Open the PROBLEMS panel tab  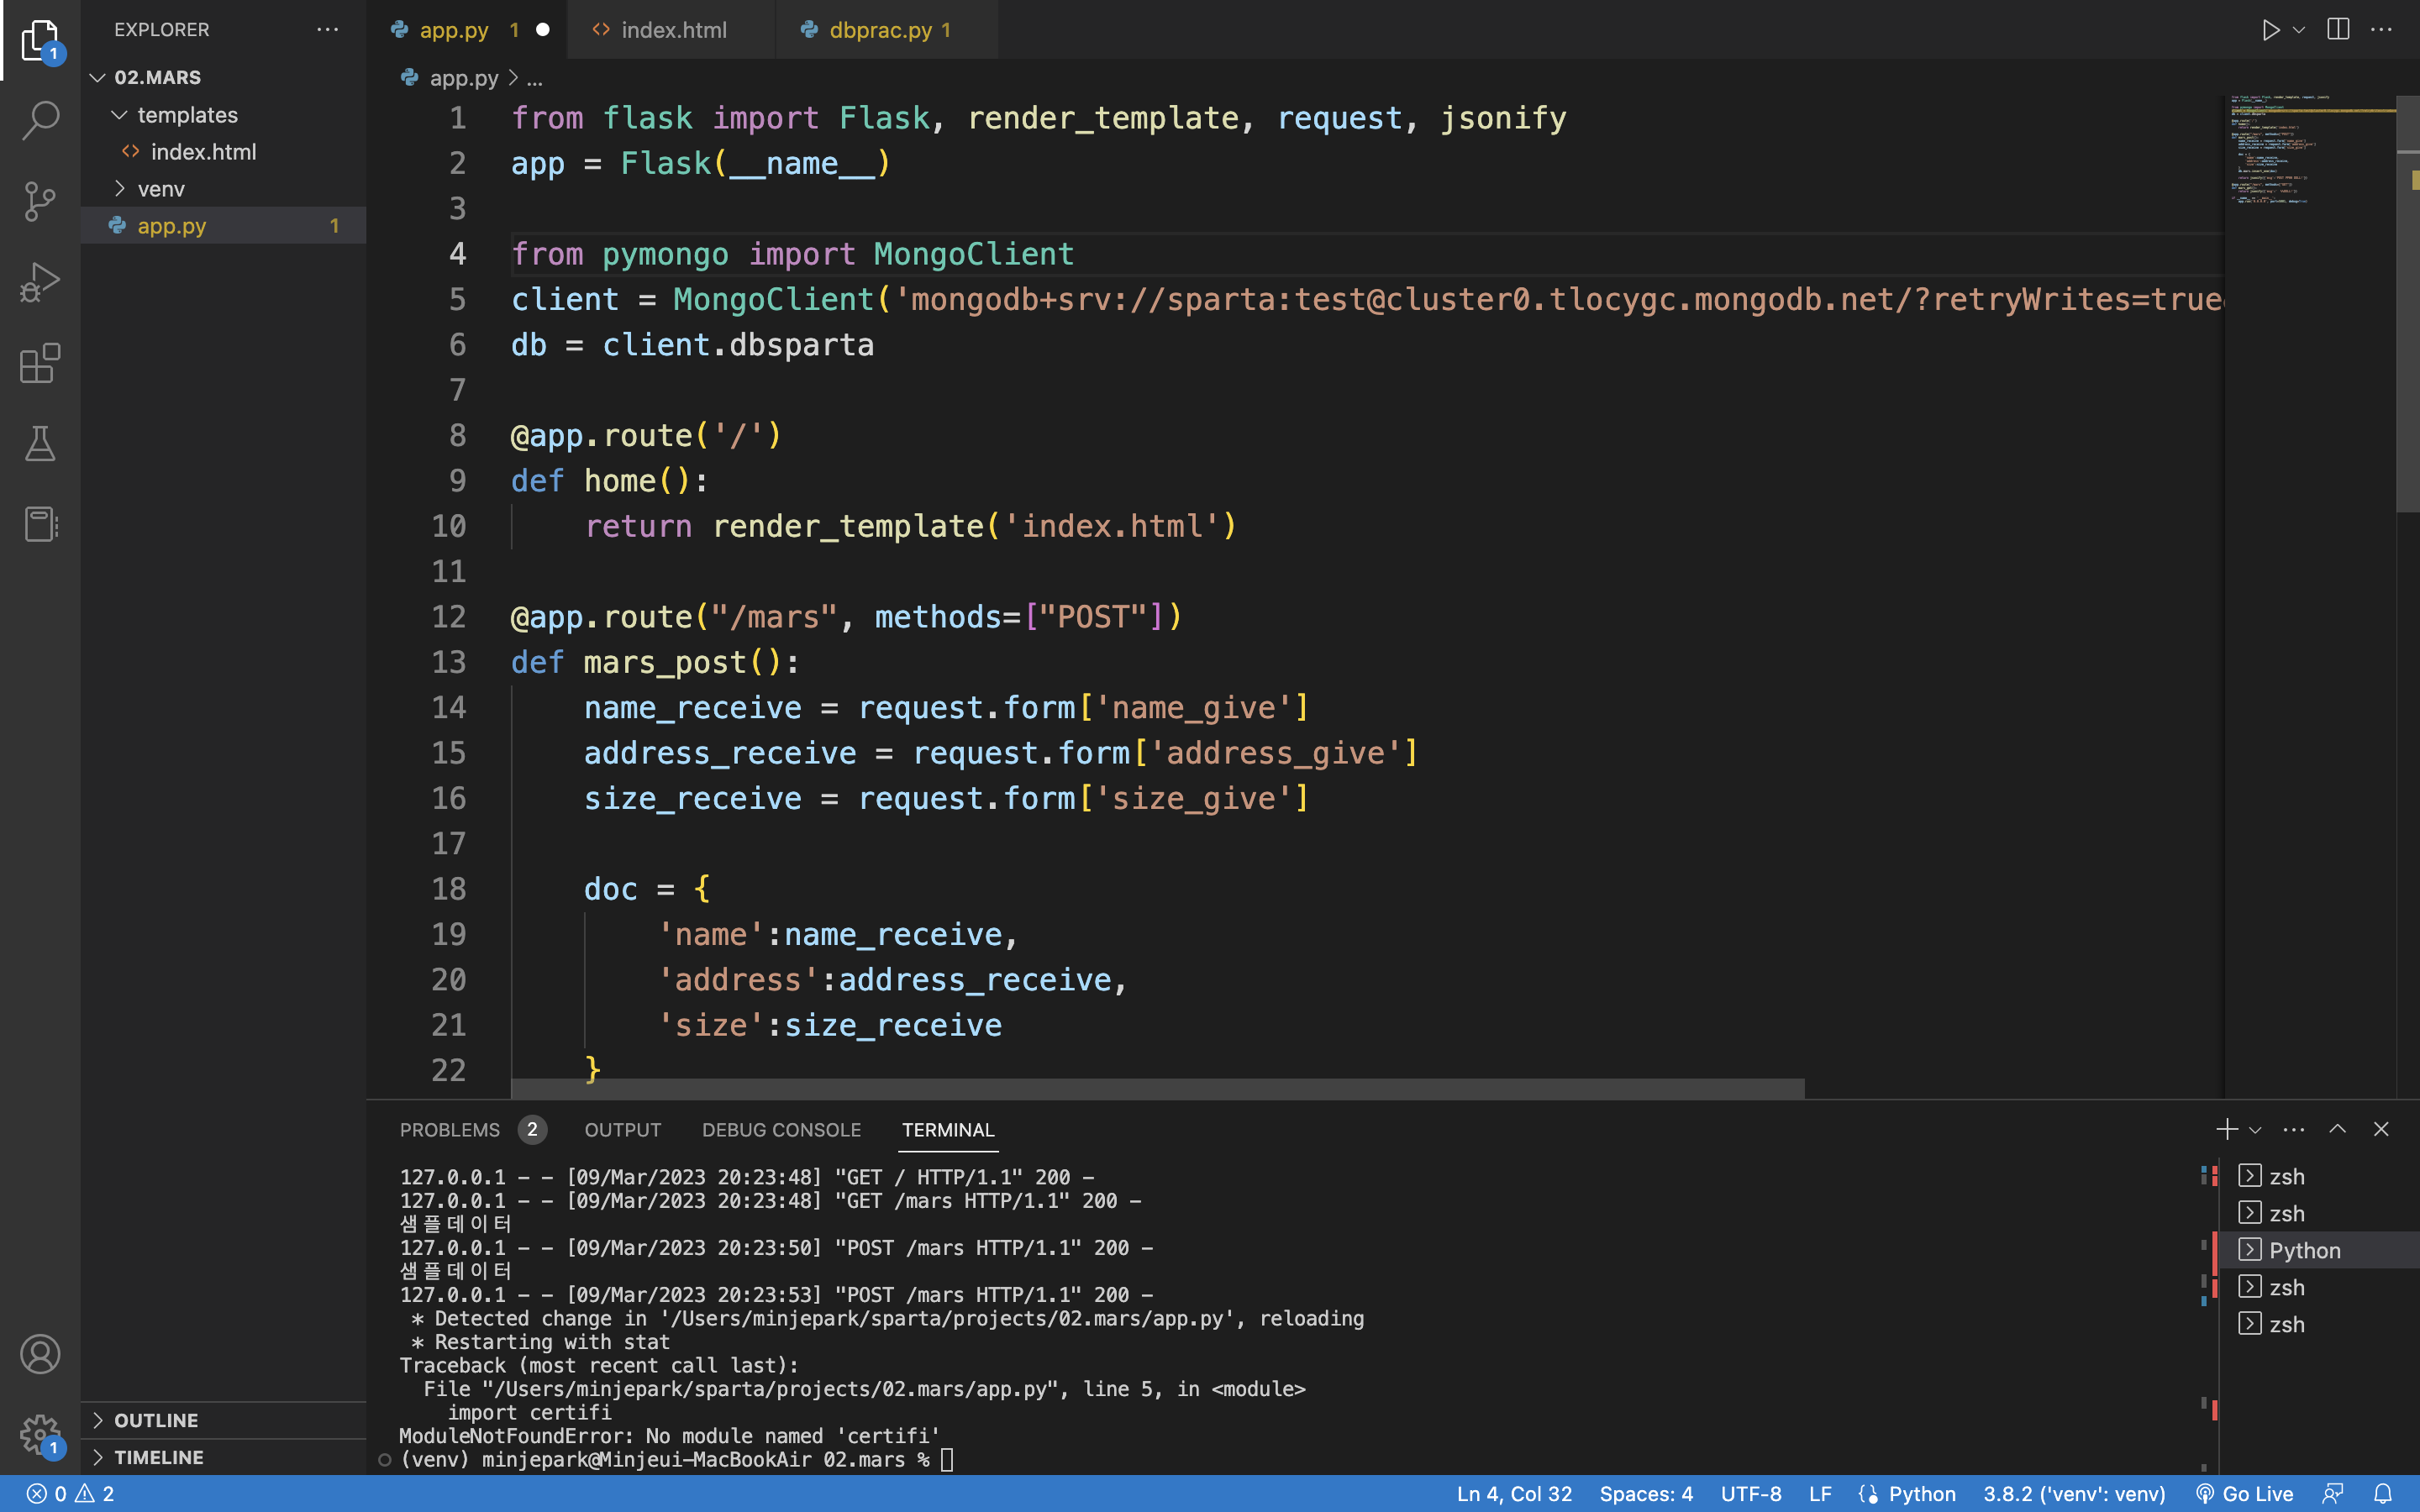472,1130
